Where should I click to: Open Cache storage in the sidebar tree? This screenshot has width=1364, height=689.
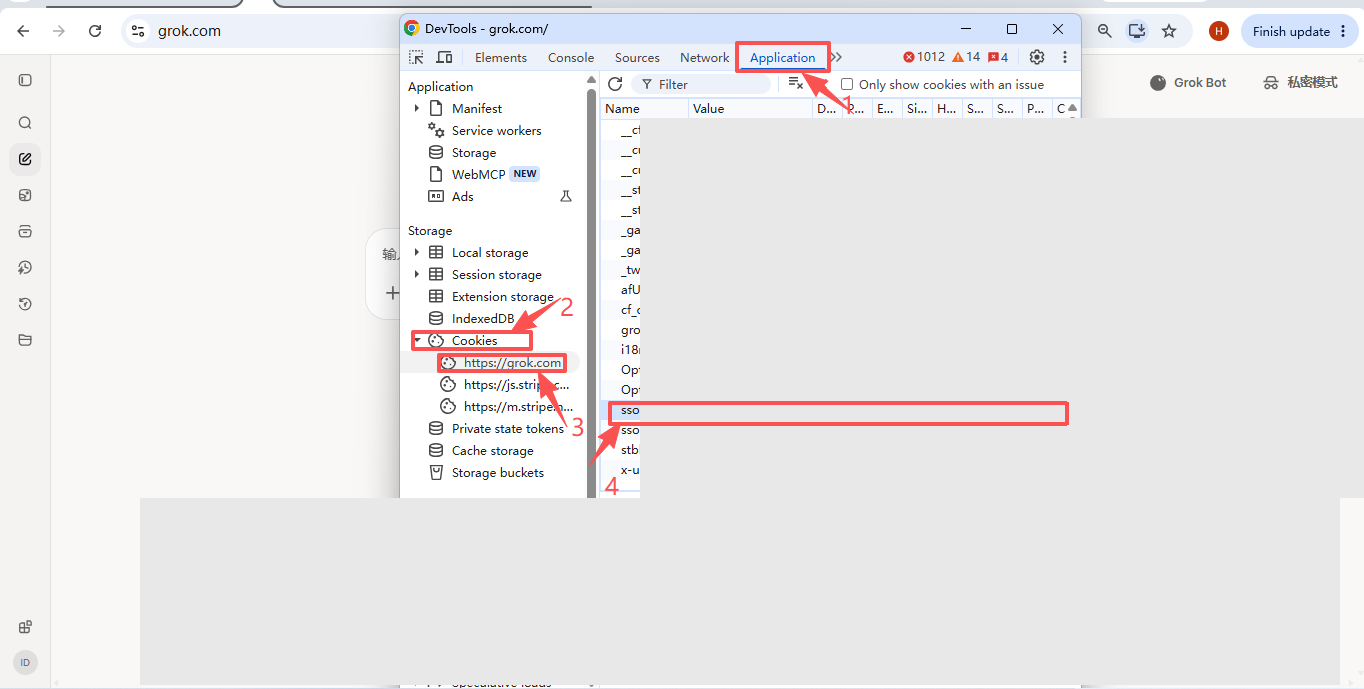pos(492,450)
